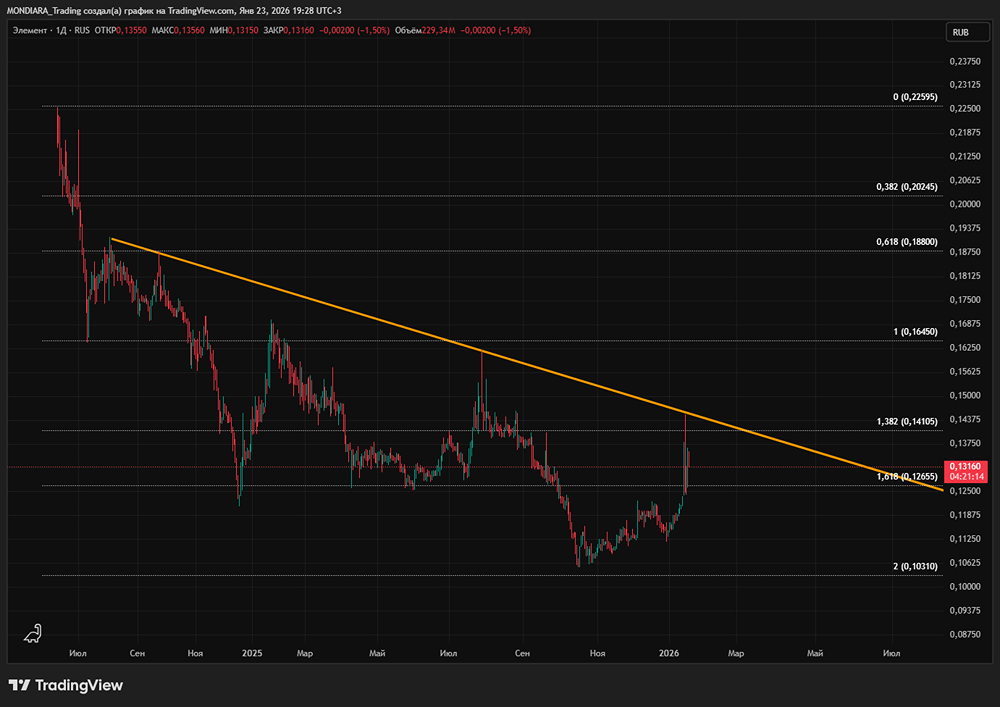Open the TradingView logo link
This screenshot has width=1000, height=707.
click(x=66, y=685)
